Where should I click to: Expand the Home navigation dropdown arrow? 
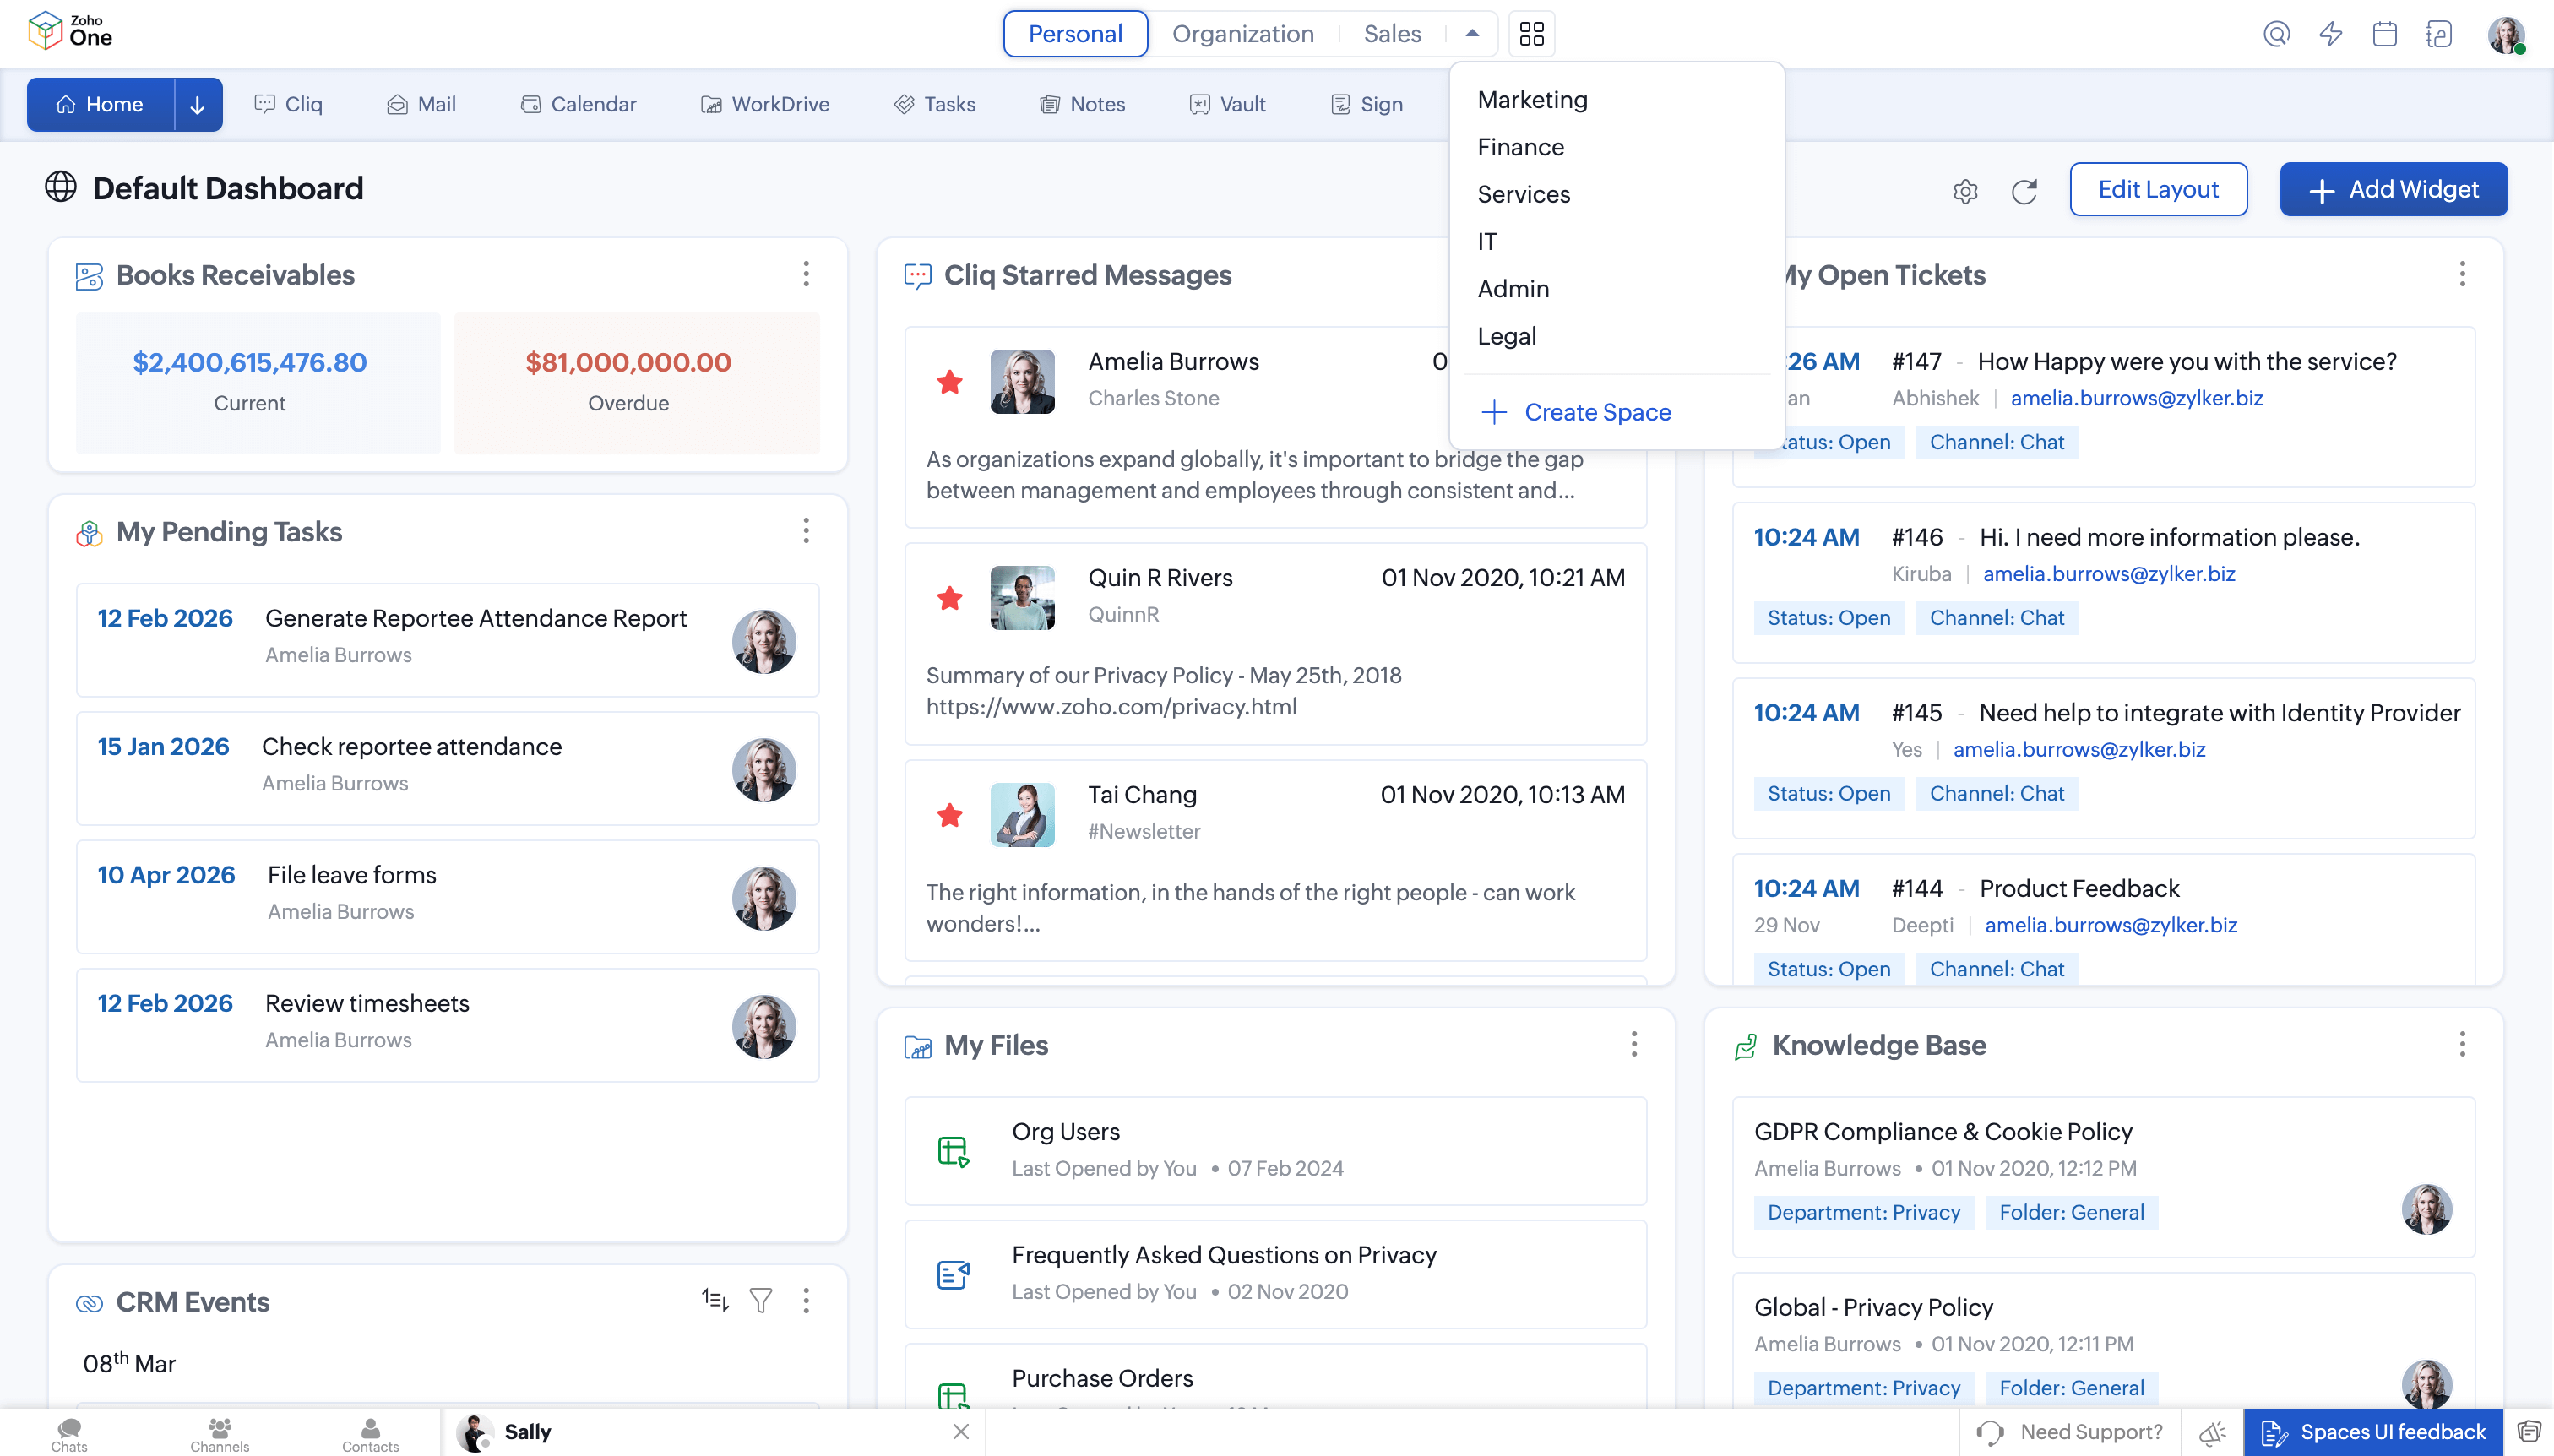click(196, 104)
